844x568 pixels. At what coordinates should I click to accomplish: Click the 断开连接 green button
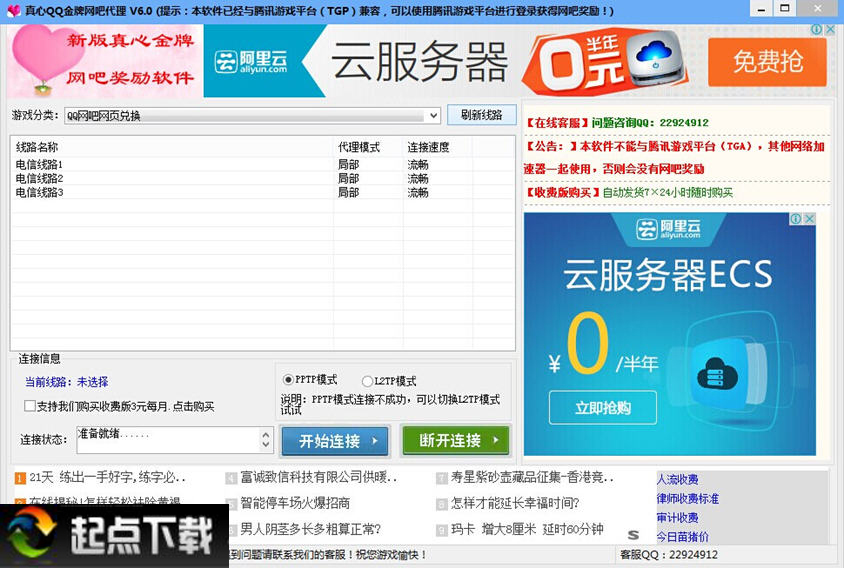455,440
